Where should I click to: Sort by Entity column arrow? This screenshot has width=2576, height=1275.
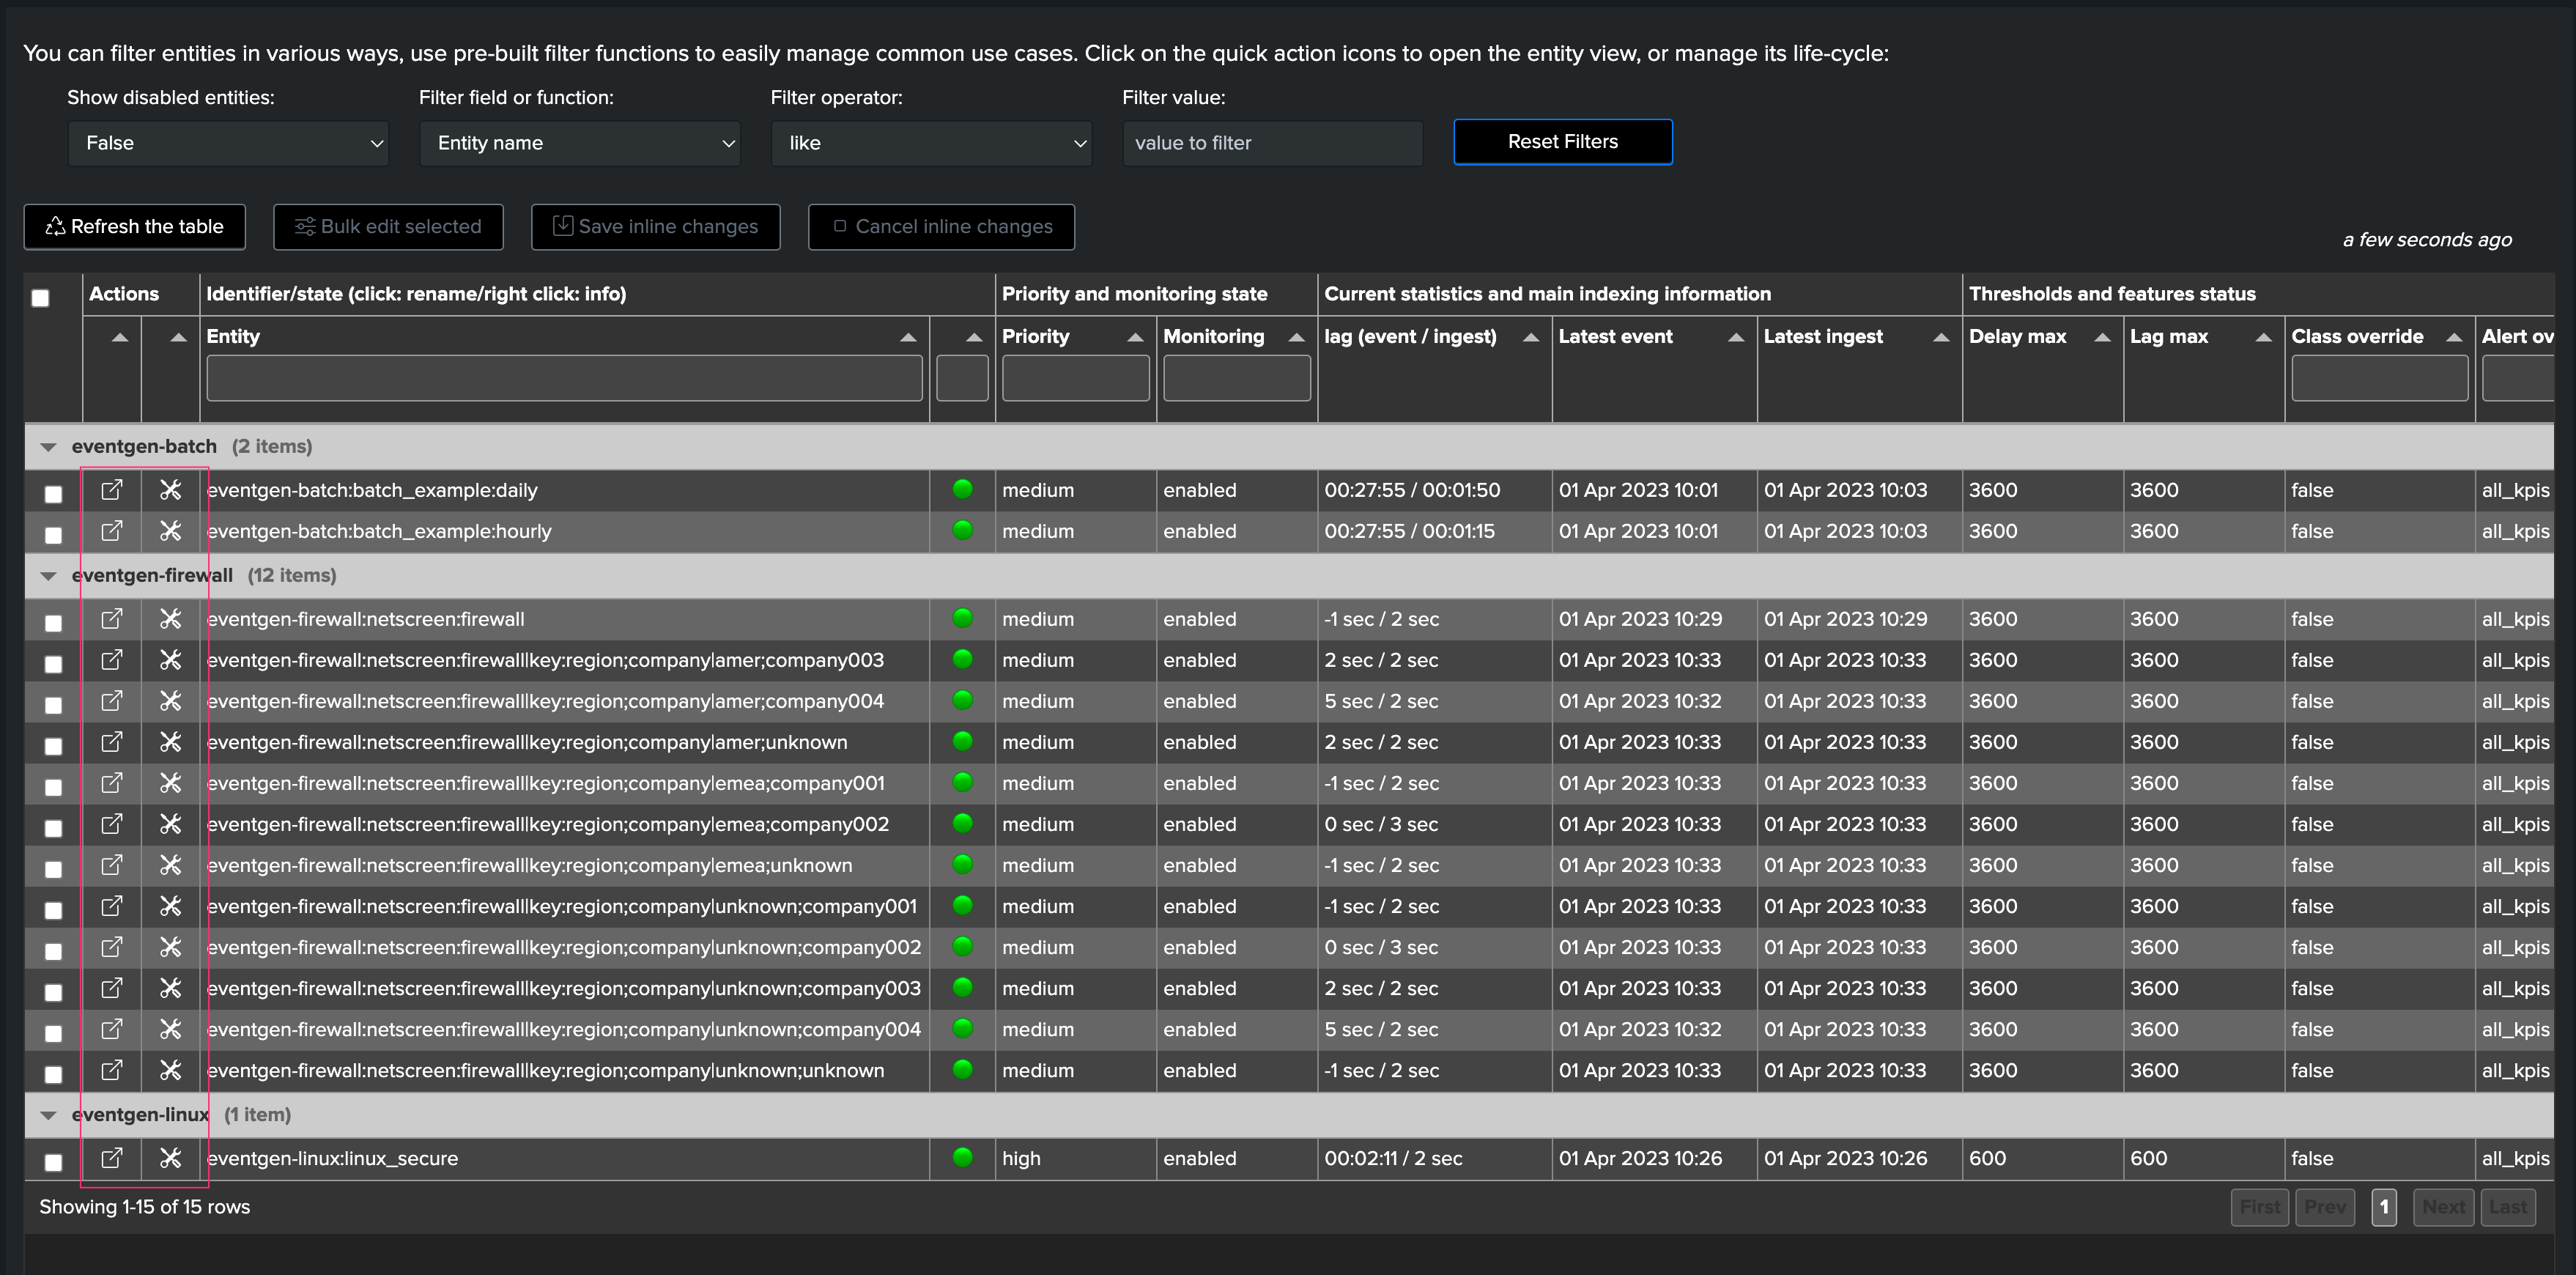tap(908, 337)
